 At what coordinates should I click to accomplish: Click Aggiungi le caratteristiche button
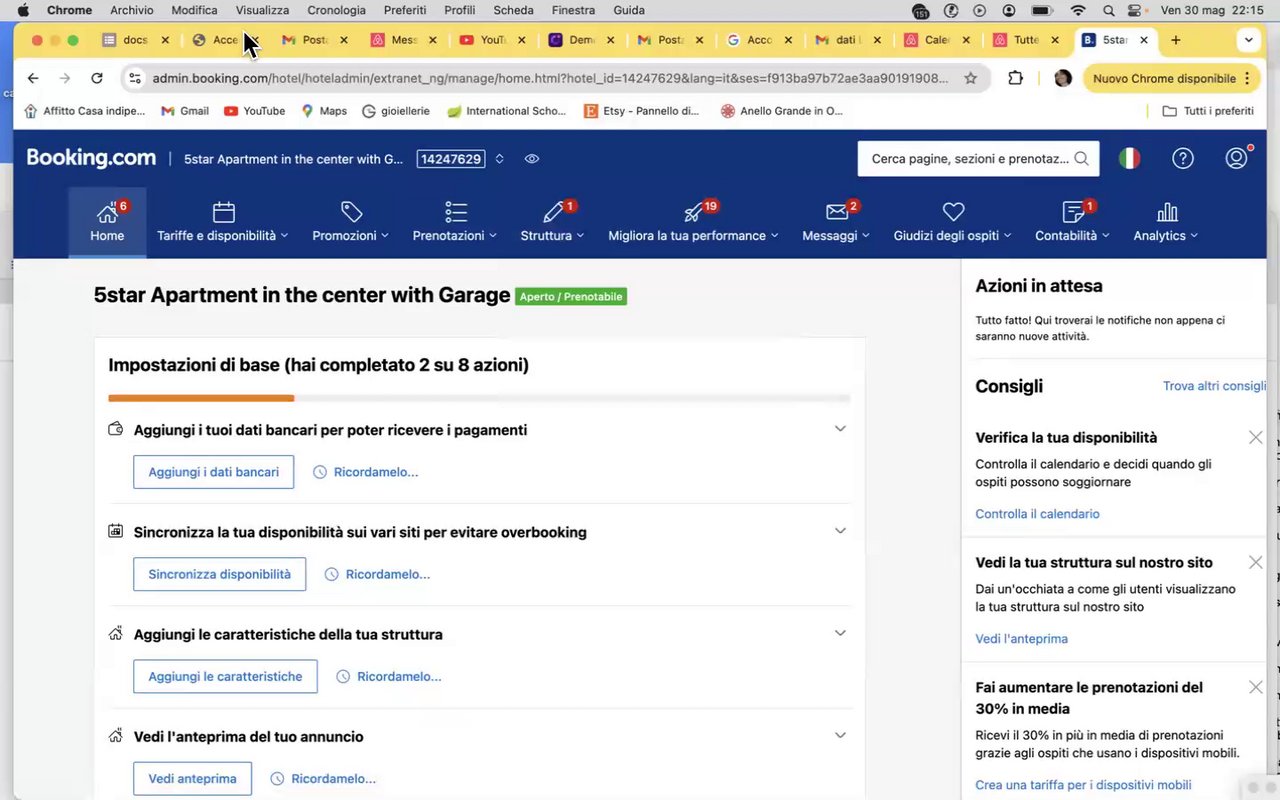click(225, 676)
